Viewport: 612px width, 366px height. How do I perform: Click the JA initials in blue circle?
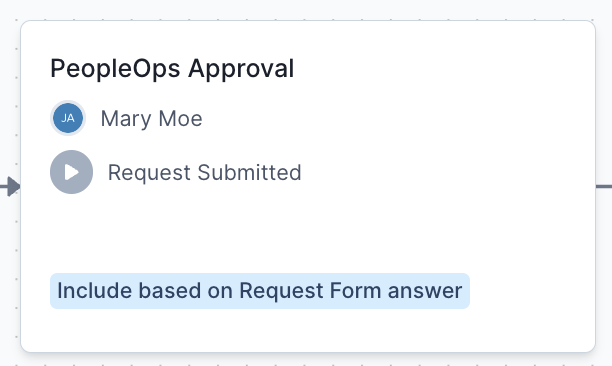68,118
